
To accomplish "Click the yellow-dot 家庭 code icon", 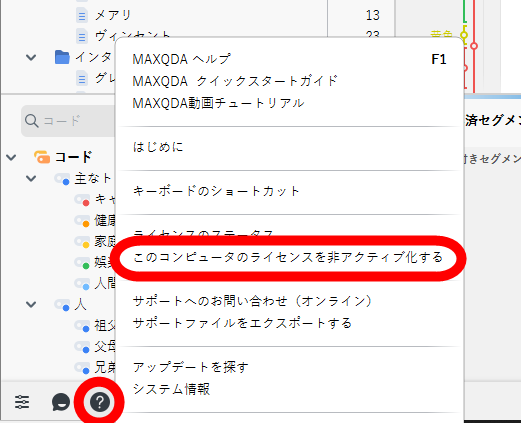I will click(x=82, y=242).
